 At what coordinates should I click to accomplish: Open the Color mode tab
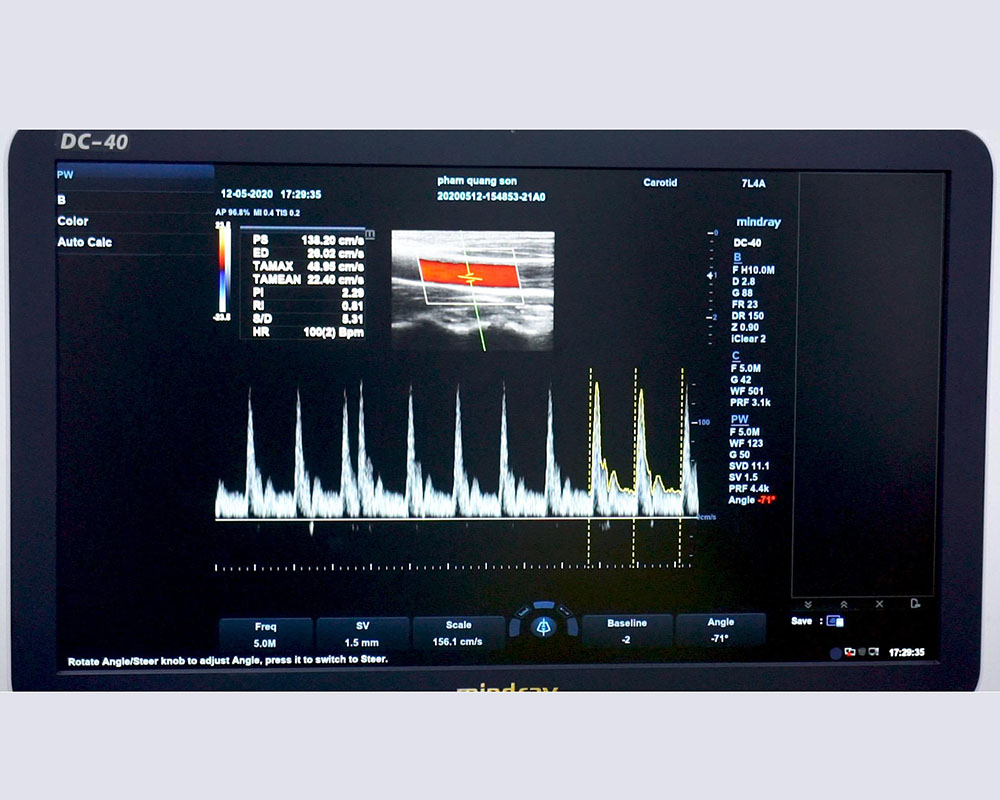pos(134,221)
